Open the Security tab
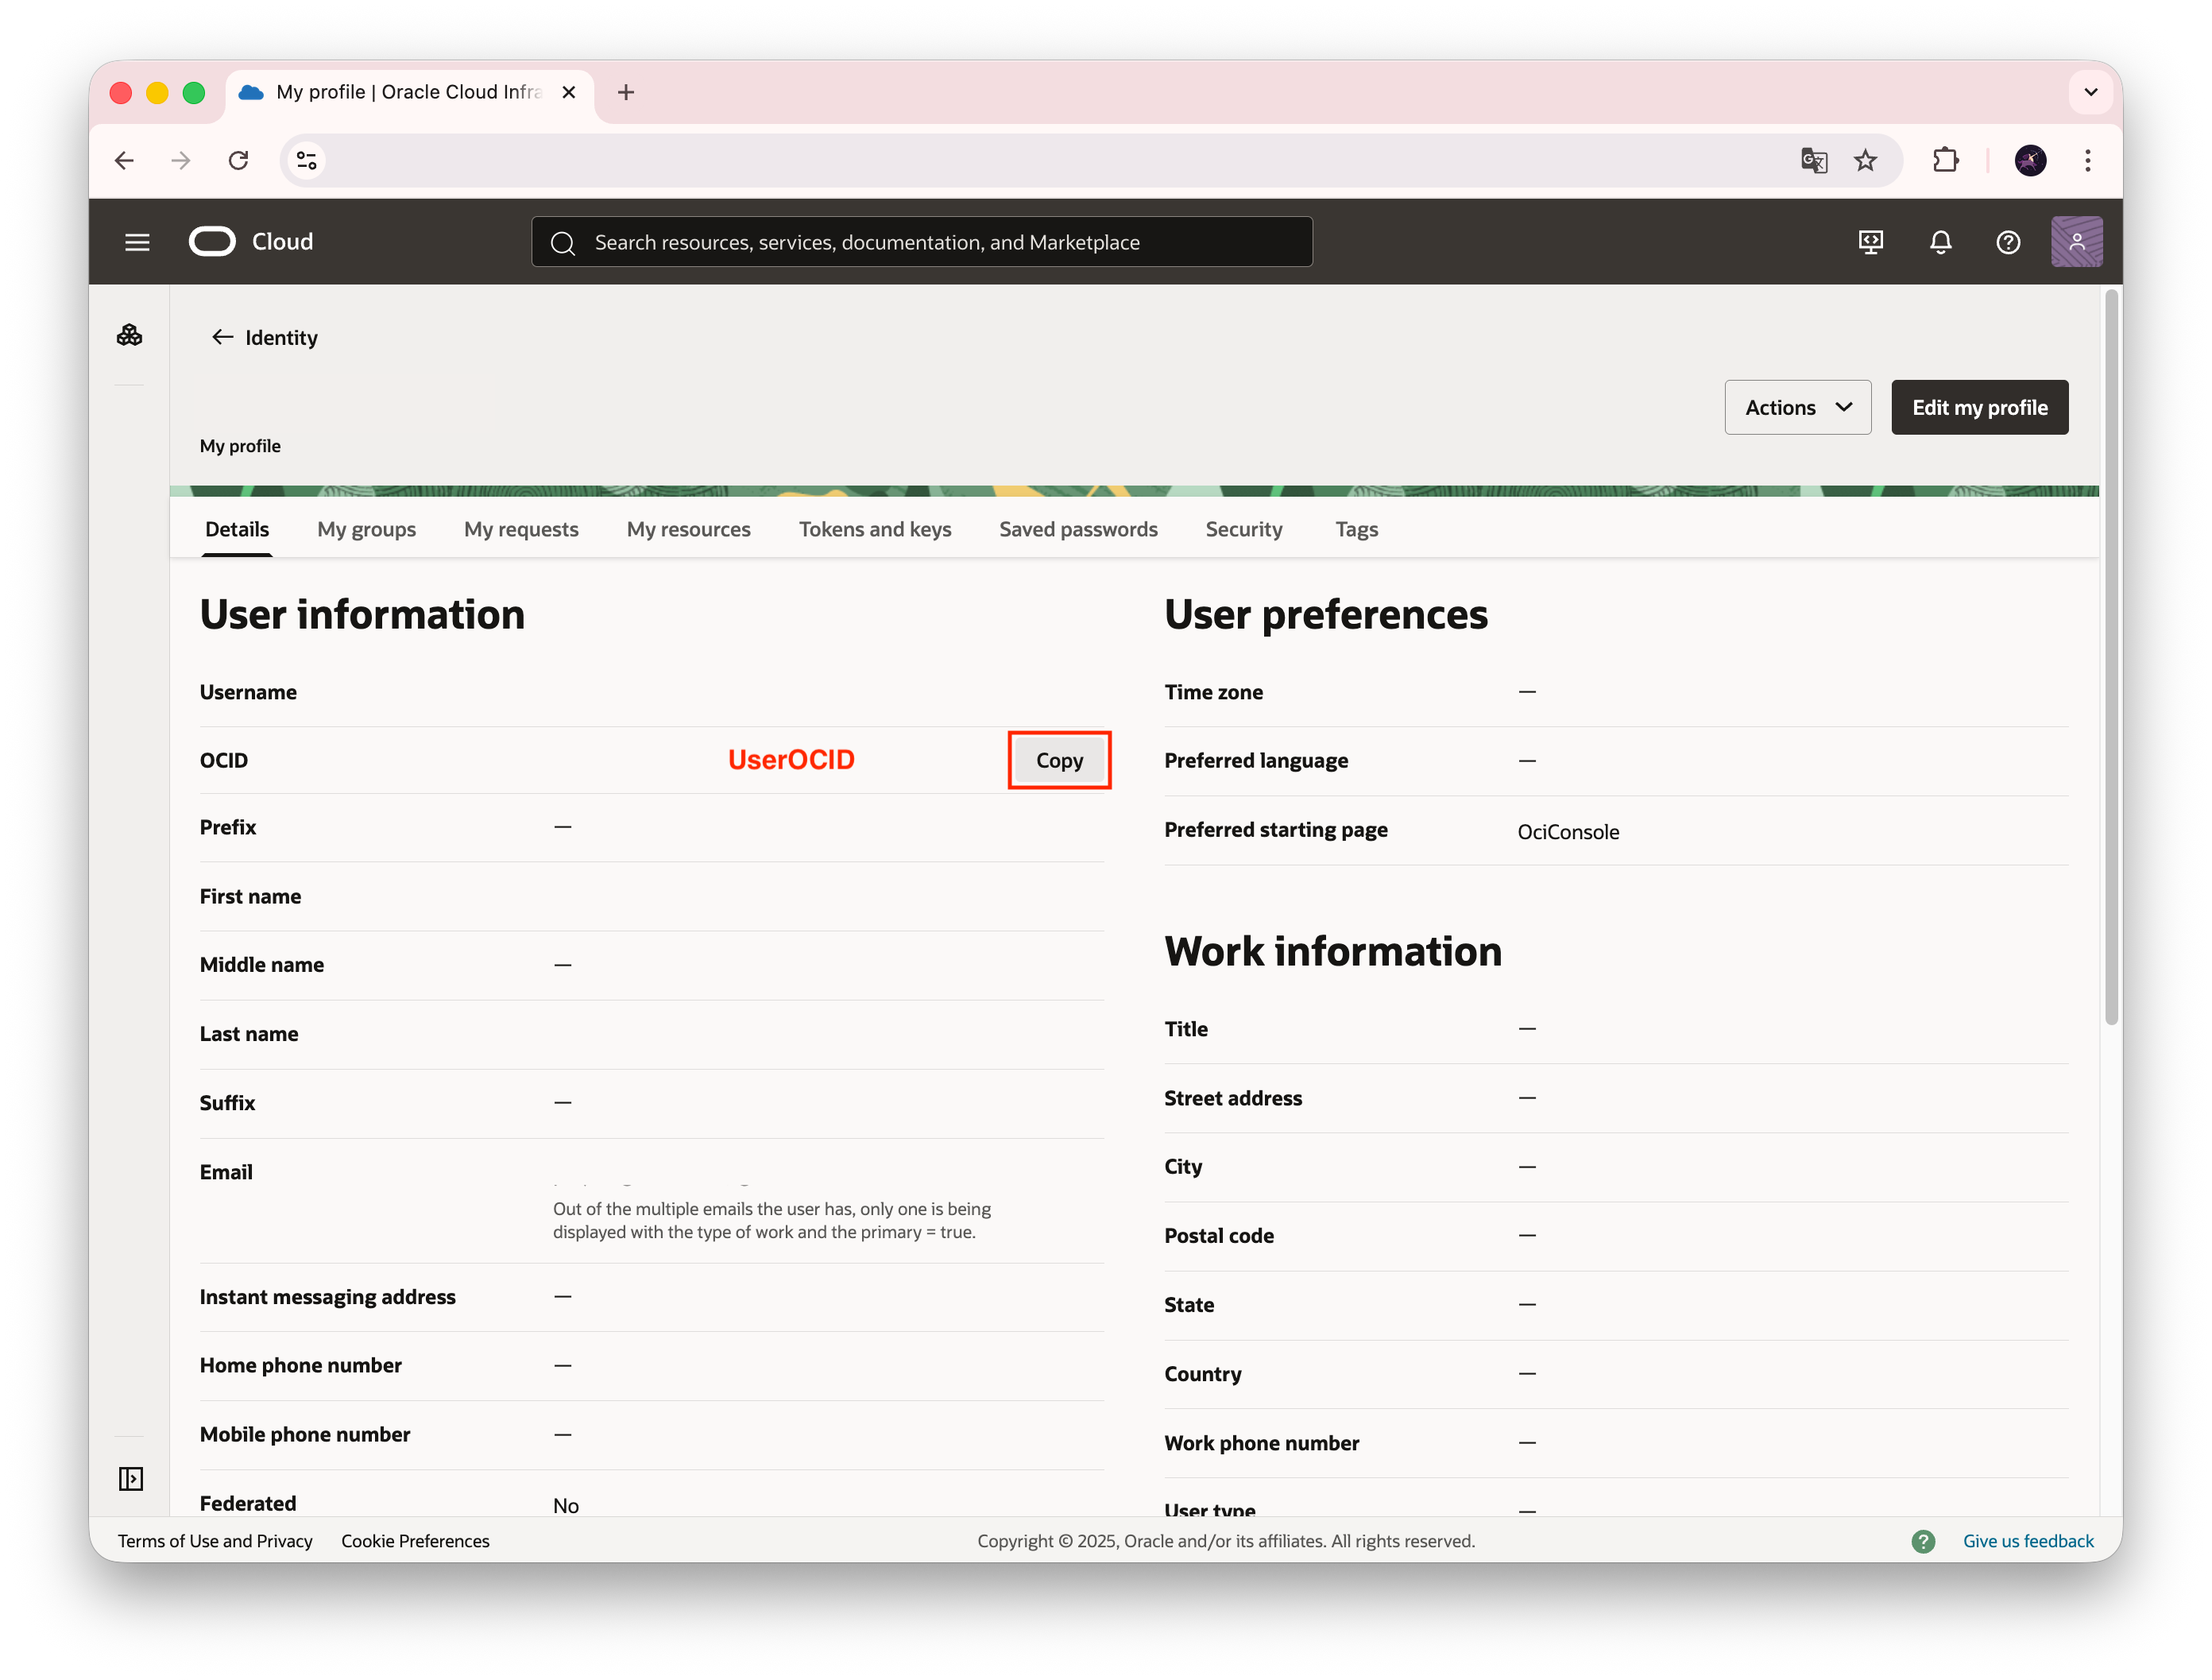This screenshot has height=1680, width=2212. [1243, 529]
